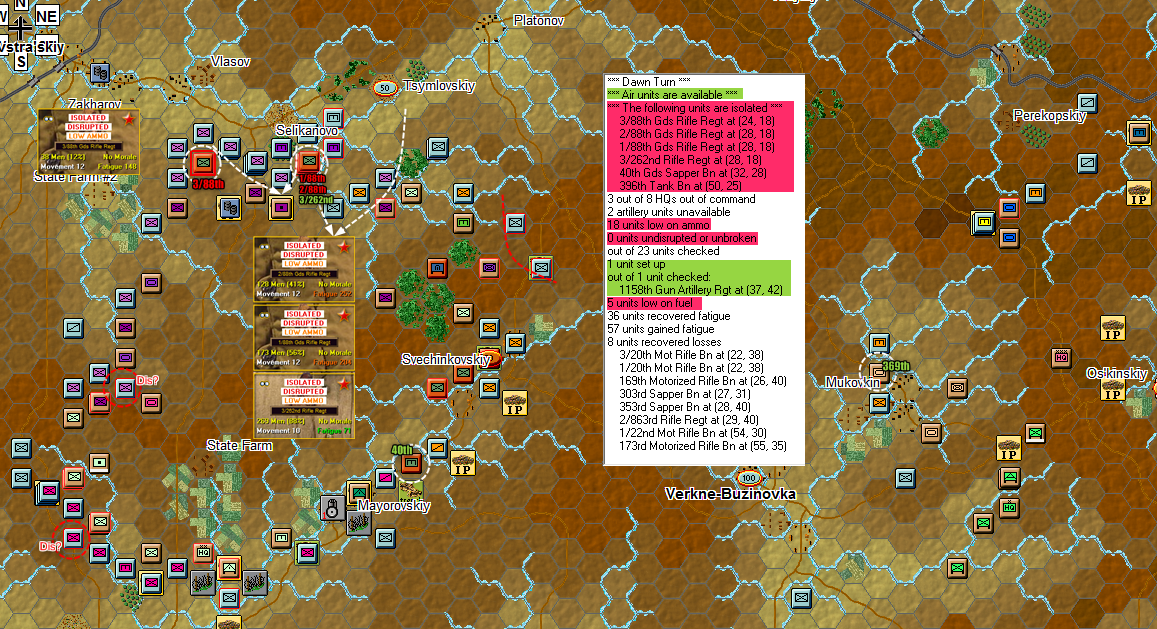
Task: Click the Platonov village label
Action: click(x=538, y=21)
